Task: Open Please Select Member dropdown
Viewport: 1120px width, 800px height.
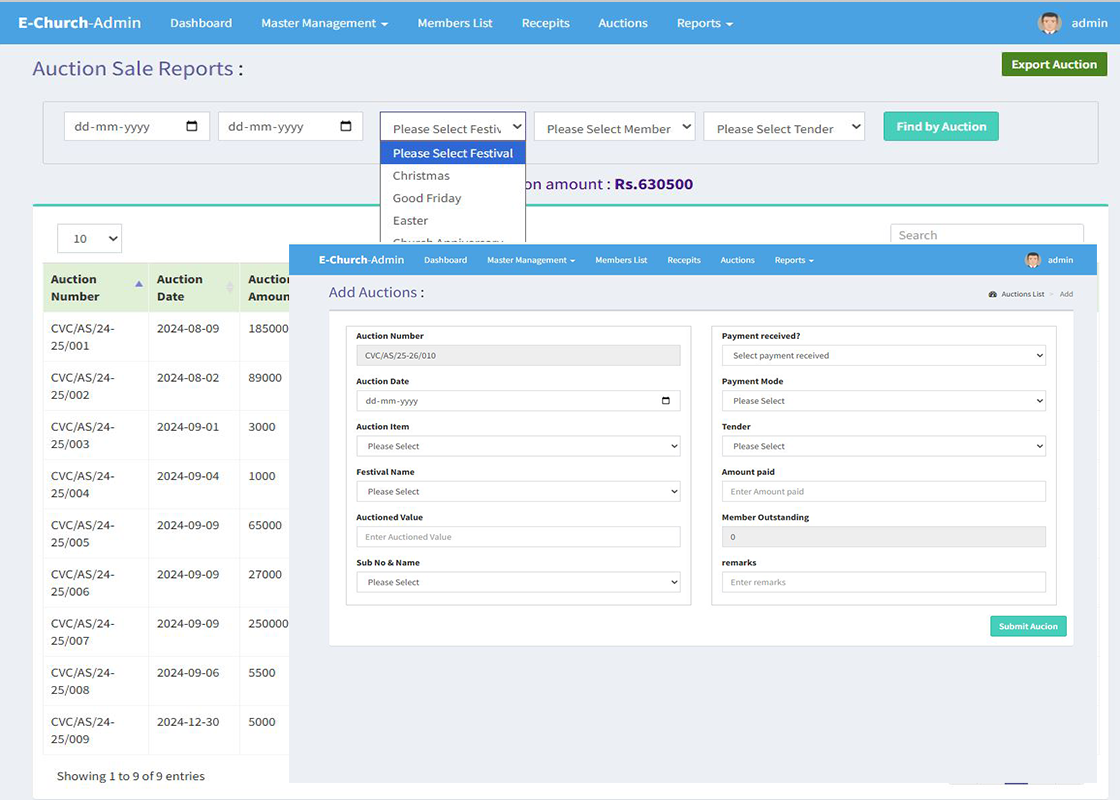Action: [x=614, y=128]
